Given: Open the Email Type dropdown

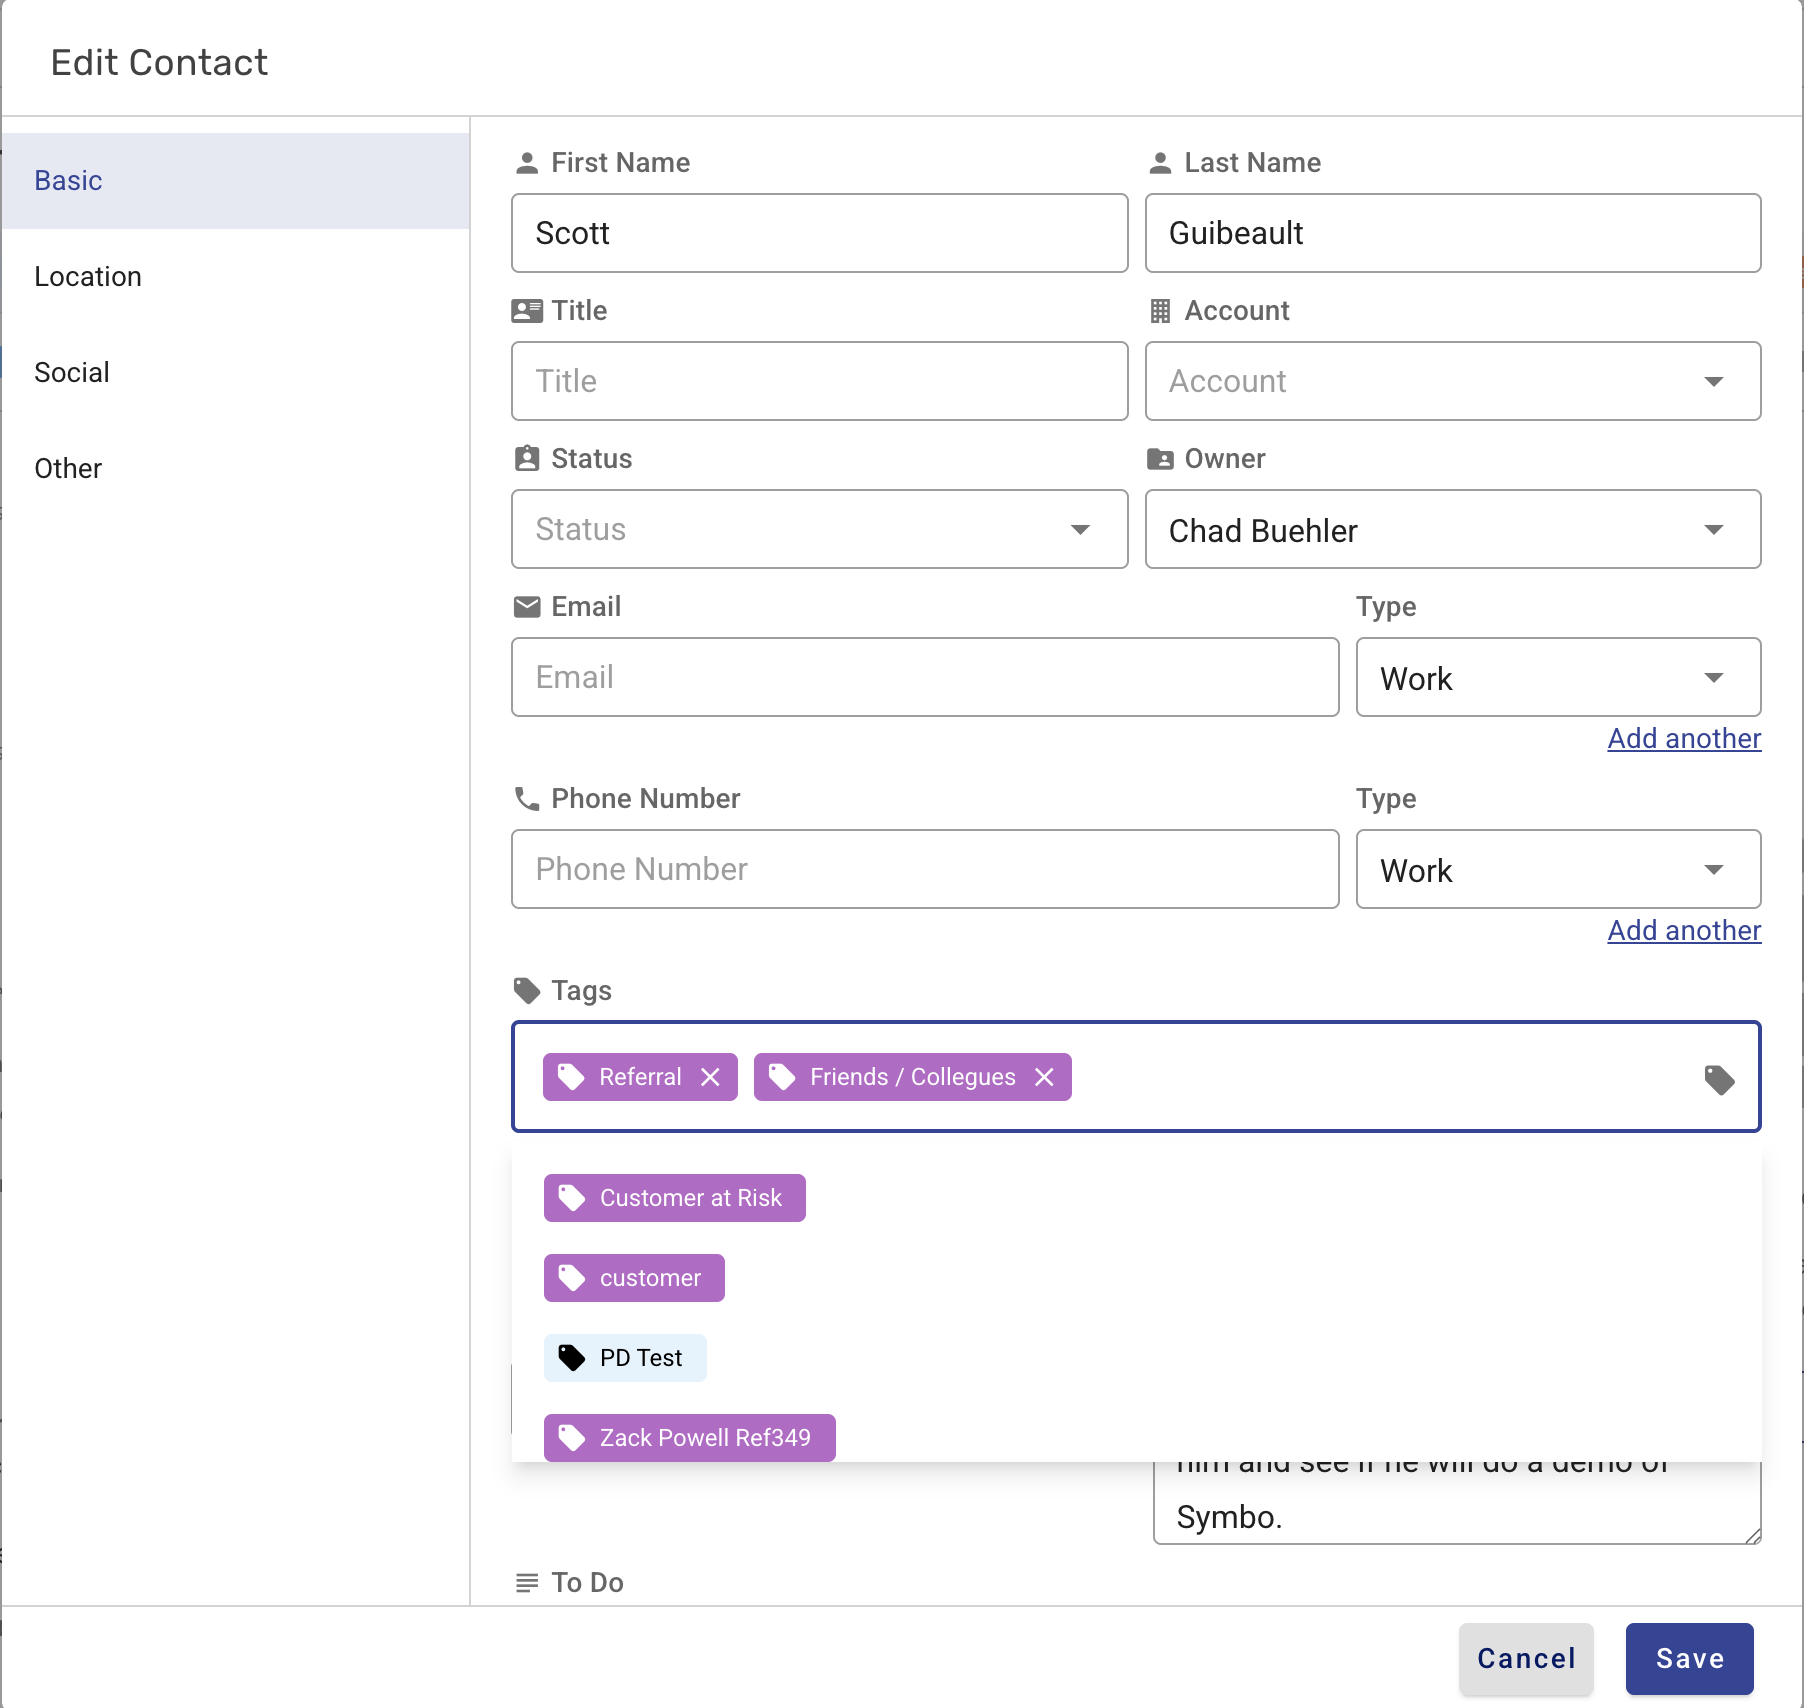Looking at the screenshot, I should 1557,677.
